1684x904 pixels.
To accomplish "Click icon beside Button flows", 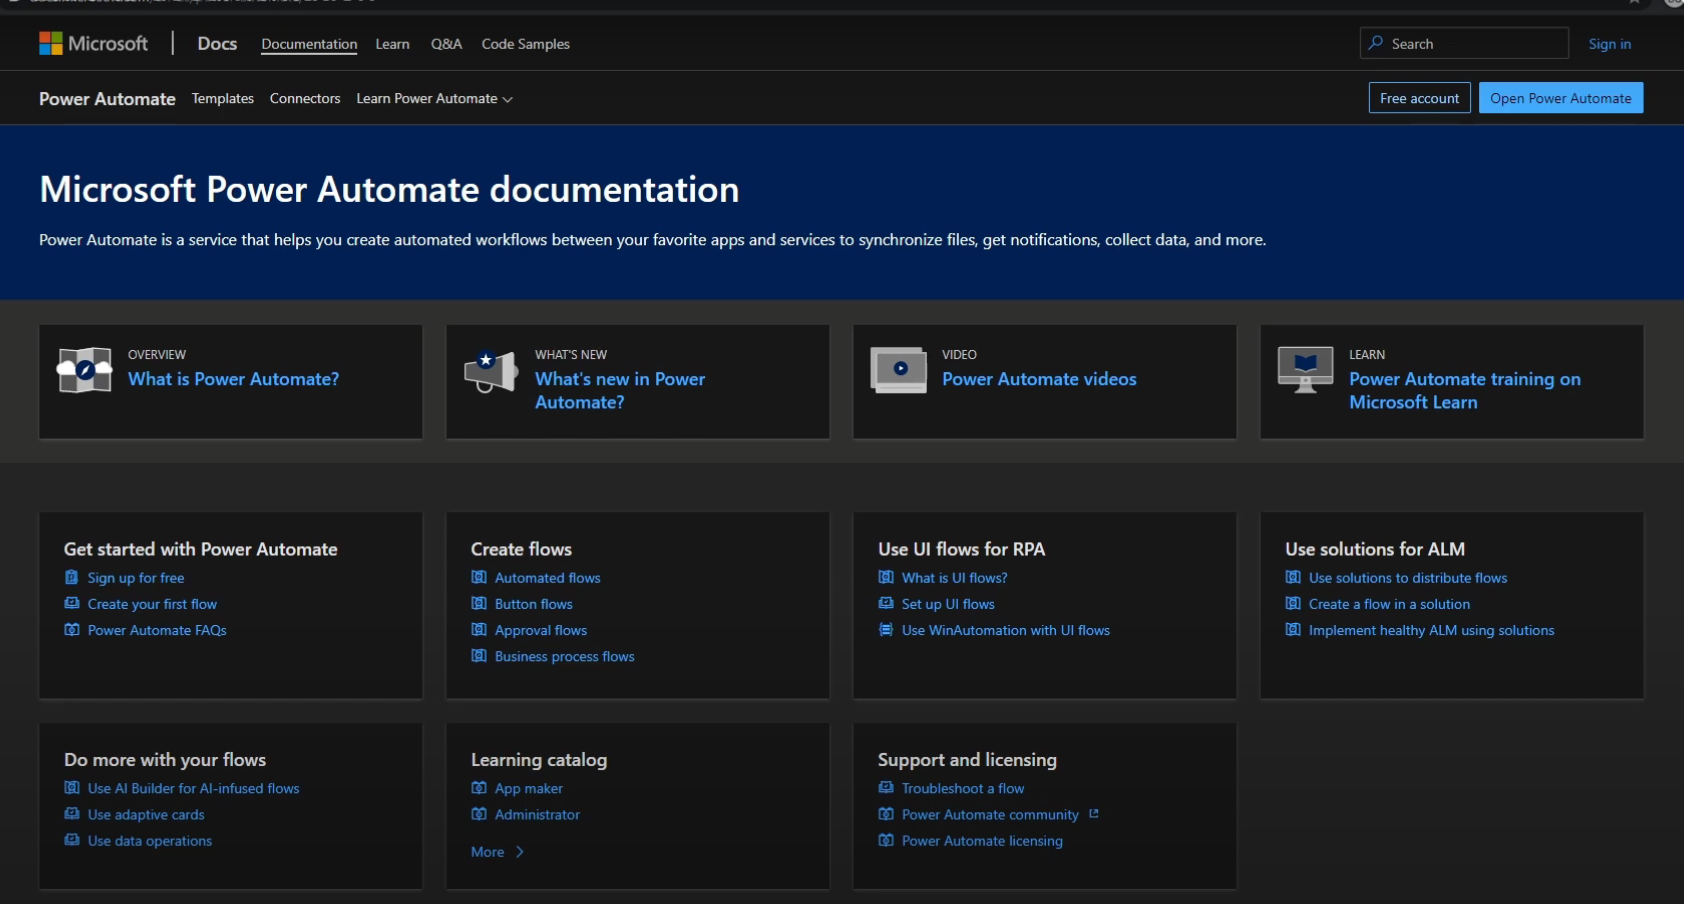I will [x=479, y=603].
